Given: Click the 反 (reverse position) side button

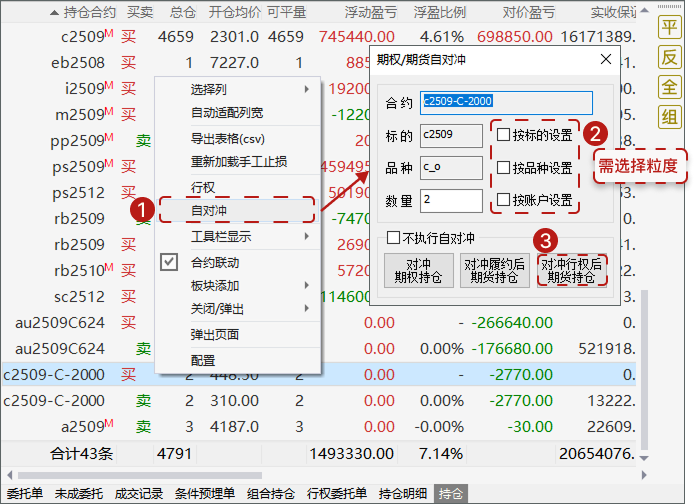Looking at the screenshot, I should click(669, 57).
